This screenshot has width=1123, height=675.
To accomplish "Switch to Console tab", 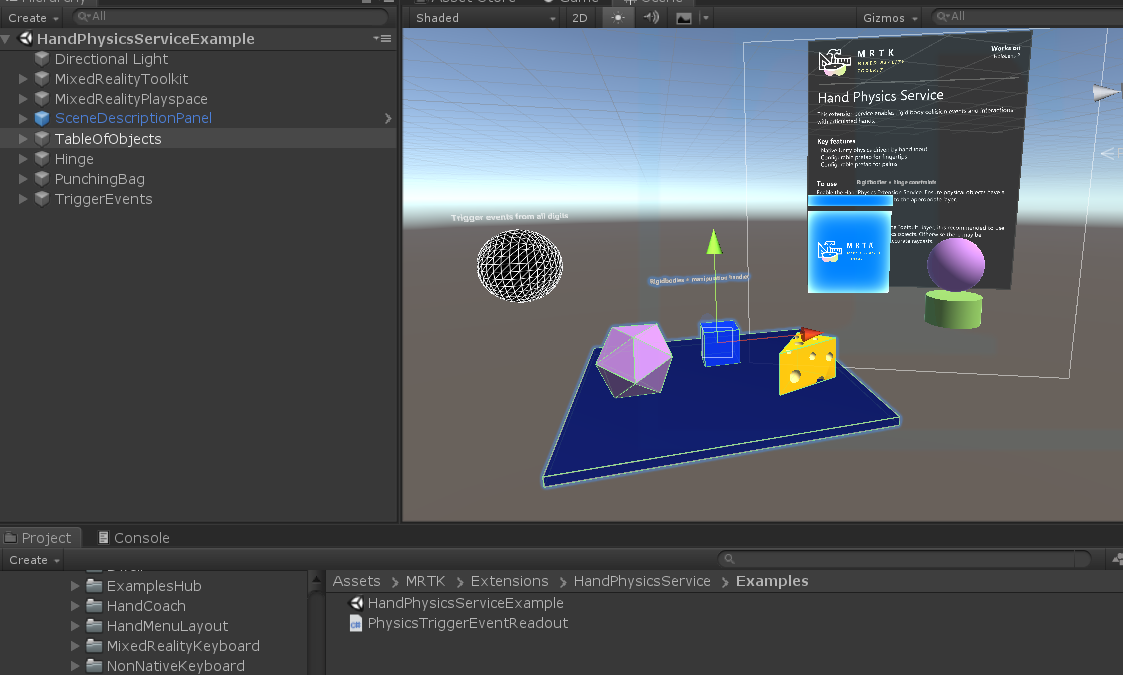I will [134, 537].
